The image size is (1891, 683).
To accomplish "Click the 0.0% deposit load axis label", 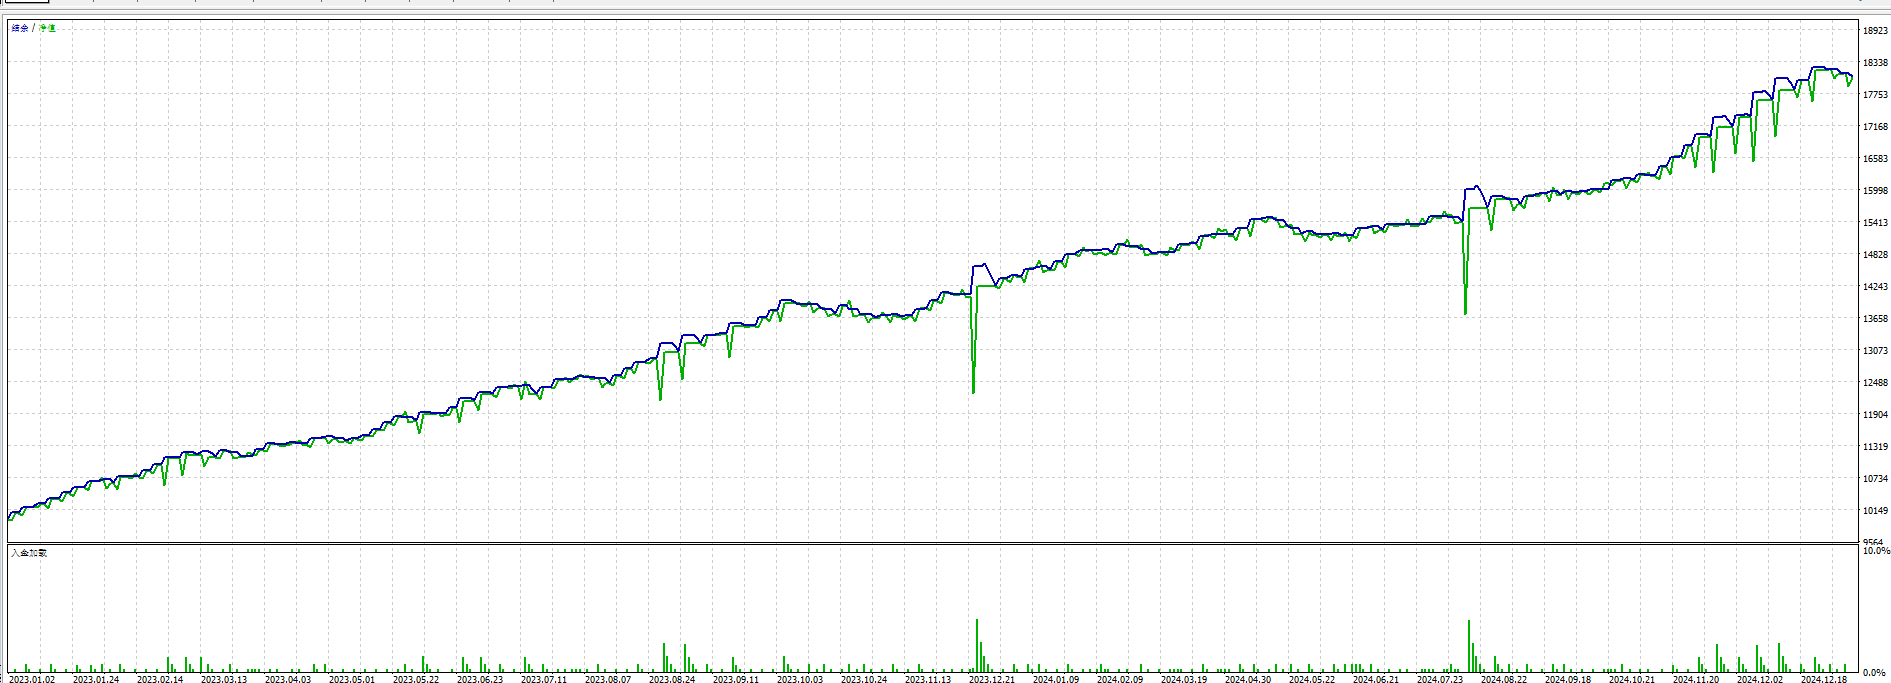I will [x=1874, y=673].
